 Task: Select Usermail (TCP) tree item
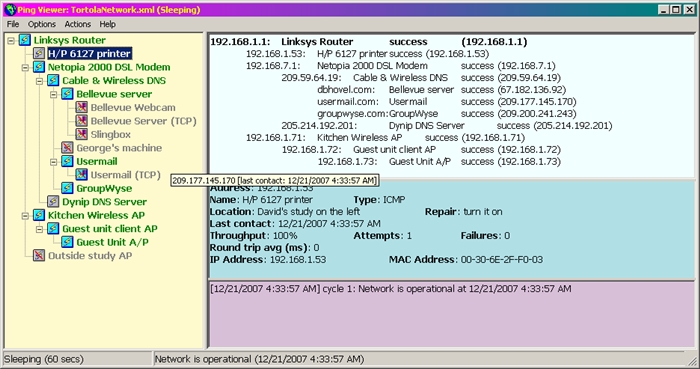[125, 174]
